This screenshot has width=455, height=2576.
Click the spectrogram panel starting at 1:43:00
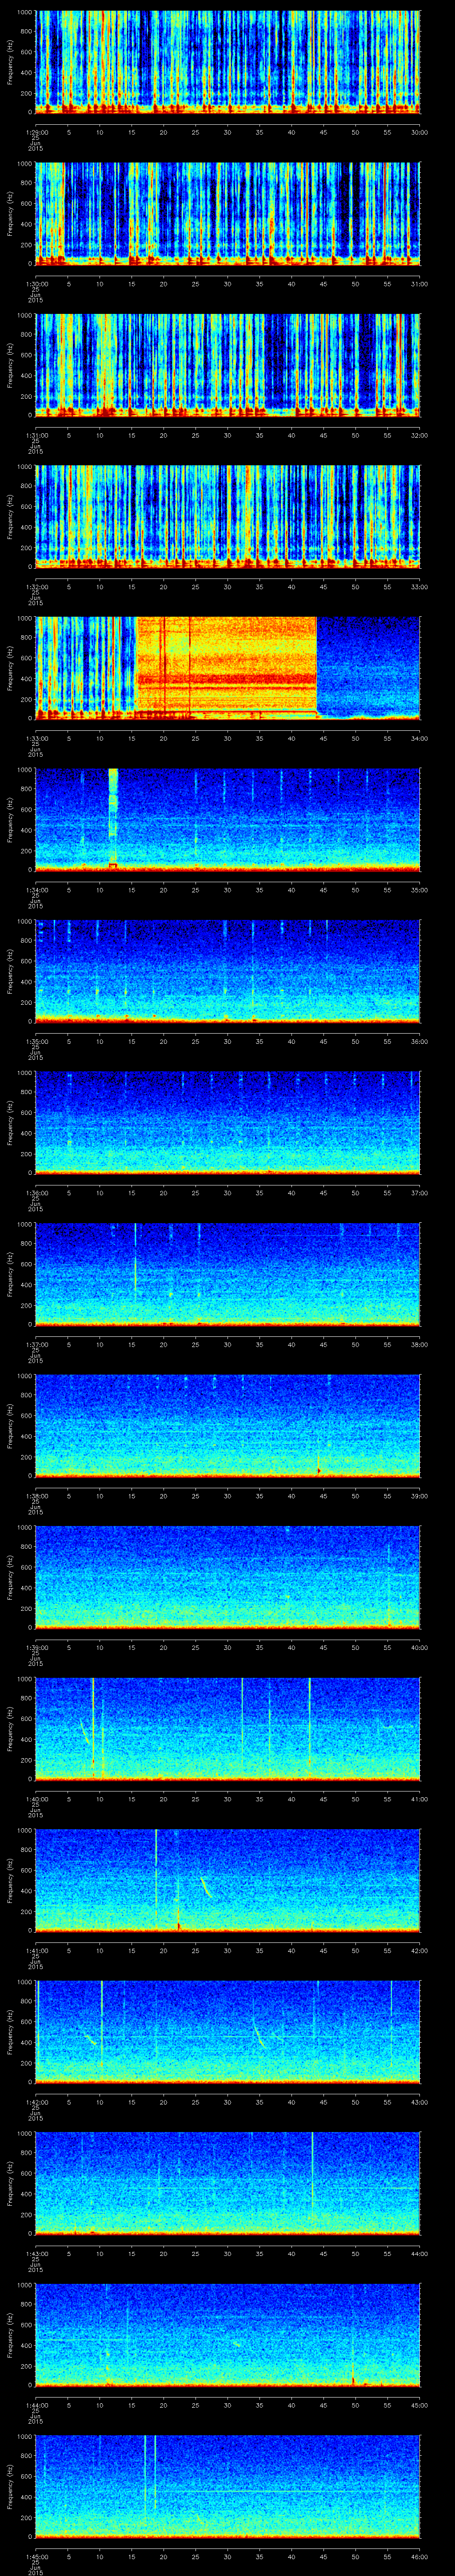coord(227,2183)
